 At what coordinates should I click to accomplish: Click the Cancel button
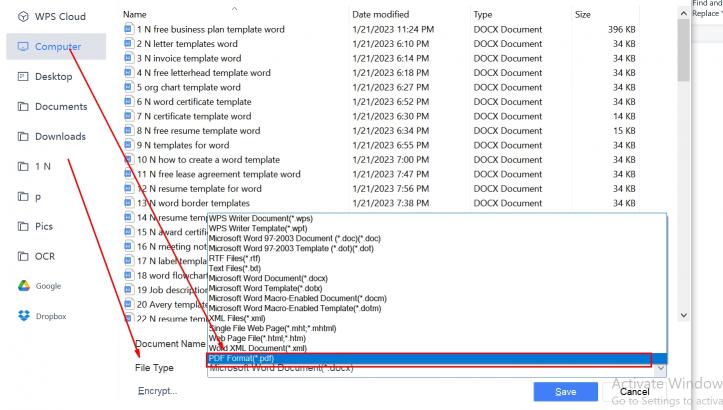click(x=634, y=392)
